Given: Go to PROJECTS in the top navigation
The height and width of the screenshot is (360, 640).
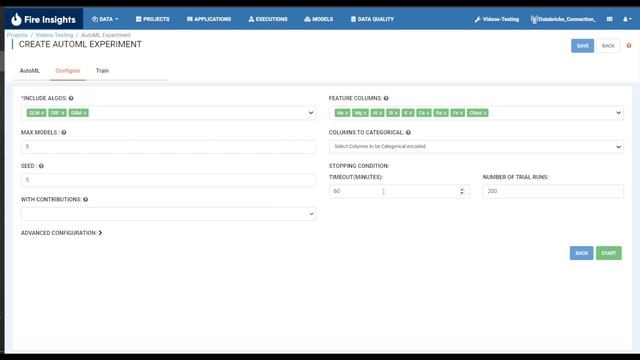Looking at the screenshot, I should coord(153,19).
